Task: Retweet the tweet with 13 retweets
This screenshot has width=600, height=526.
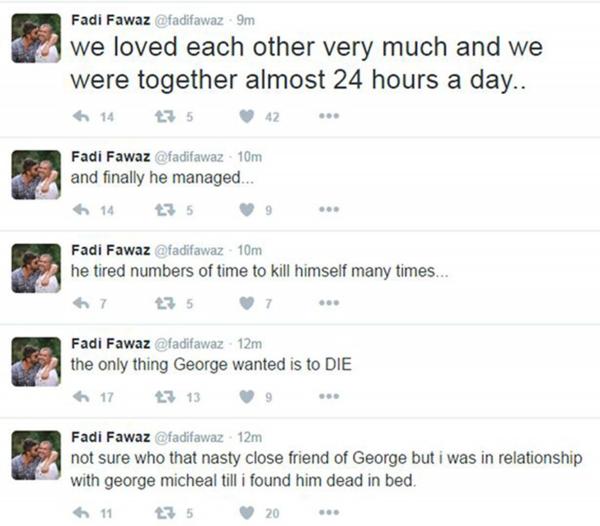Action: 162,397
